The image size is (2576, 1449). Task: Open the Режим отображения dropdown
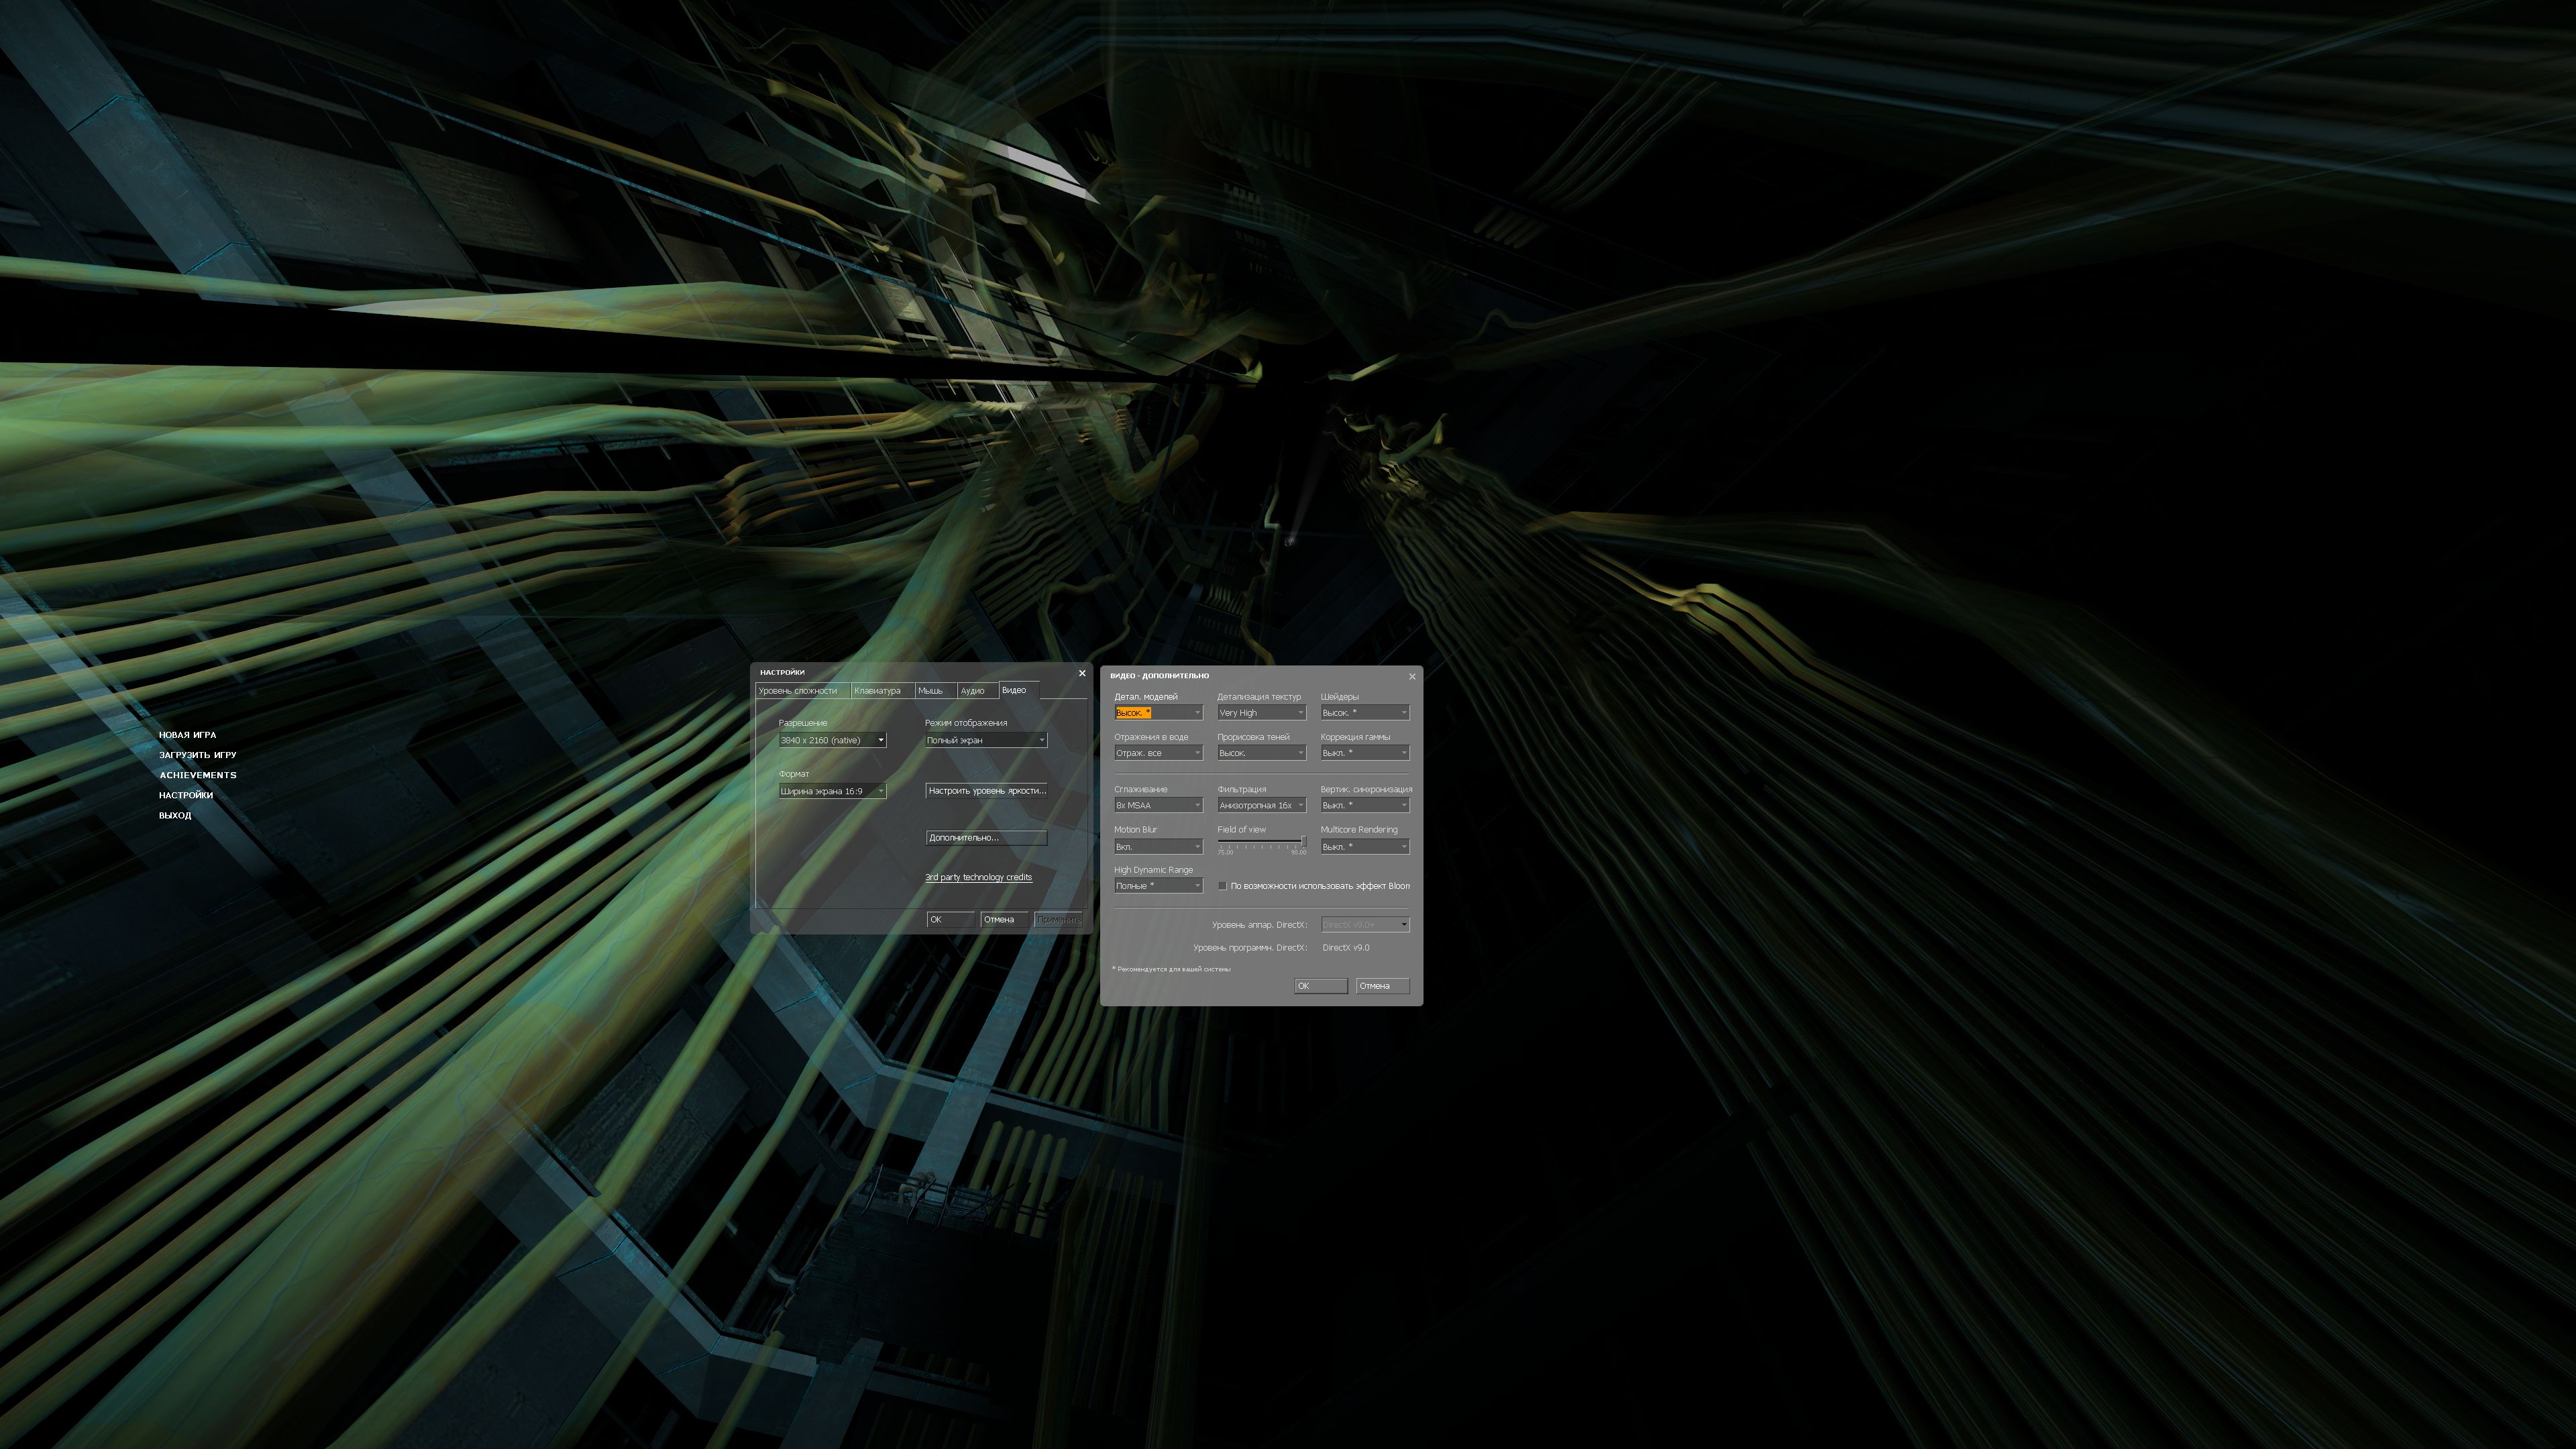coord(986,740)
